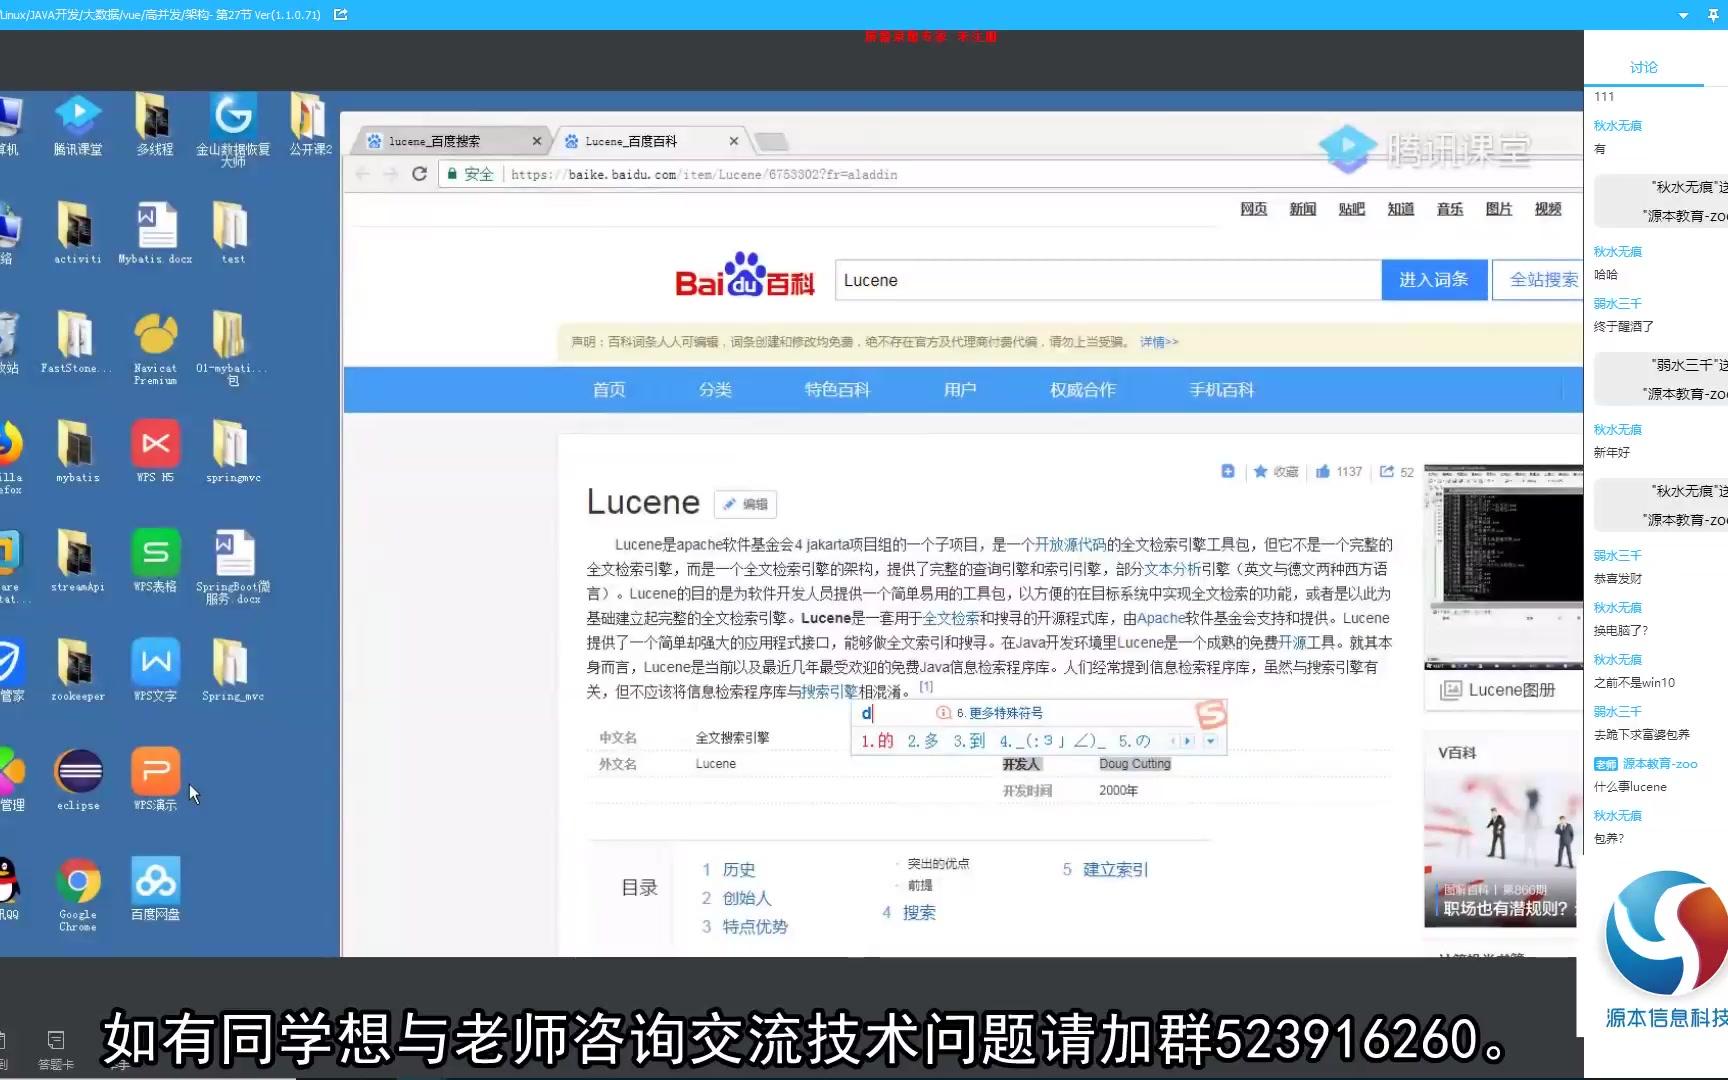Click in the Baidu Baike search field
Screen dimensions: 1728x1080
point(1108,280)
